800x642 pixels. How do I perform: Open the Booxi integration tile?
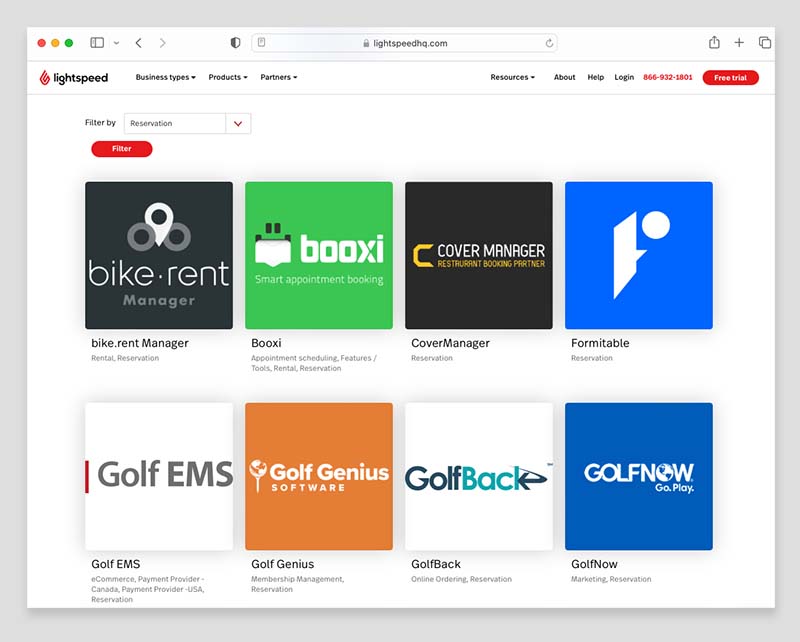pos(318,255)
